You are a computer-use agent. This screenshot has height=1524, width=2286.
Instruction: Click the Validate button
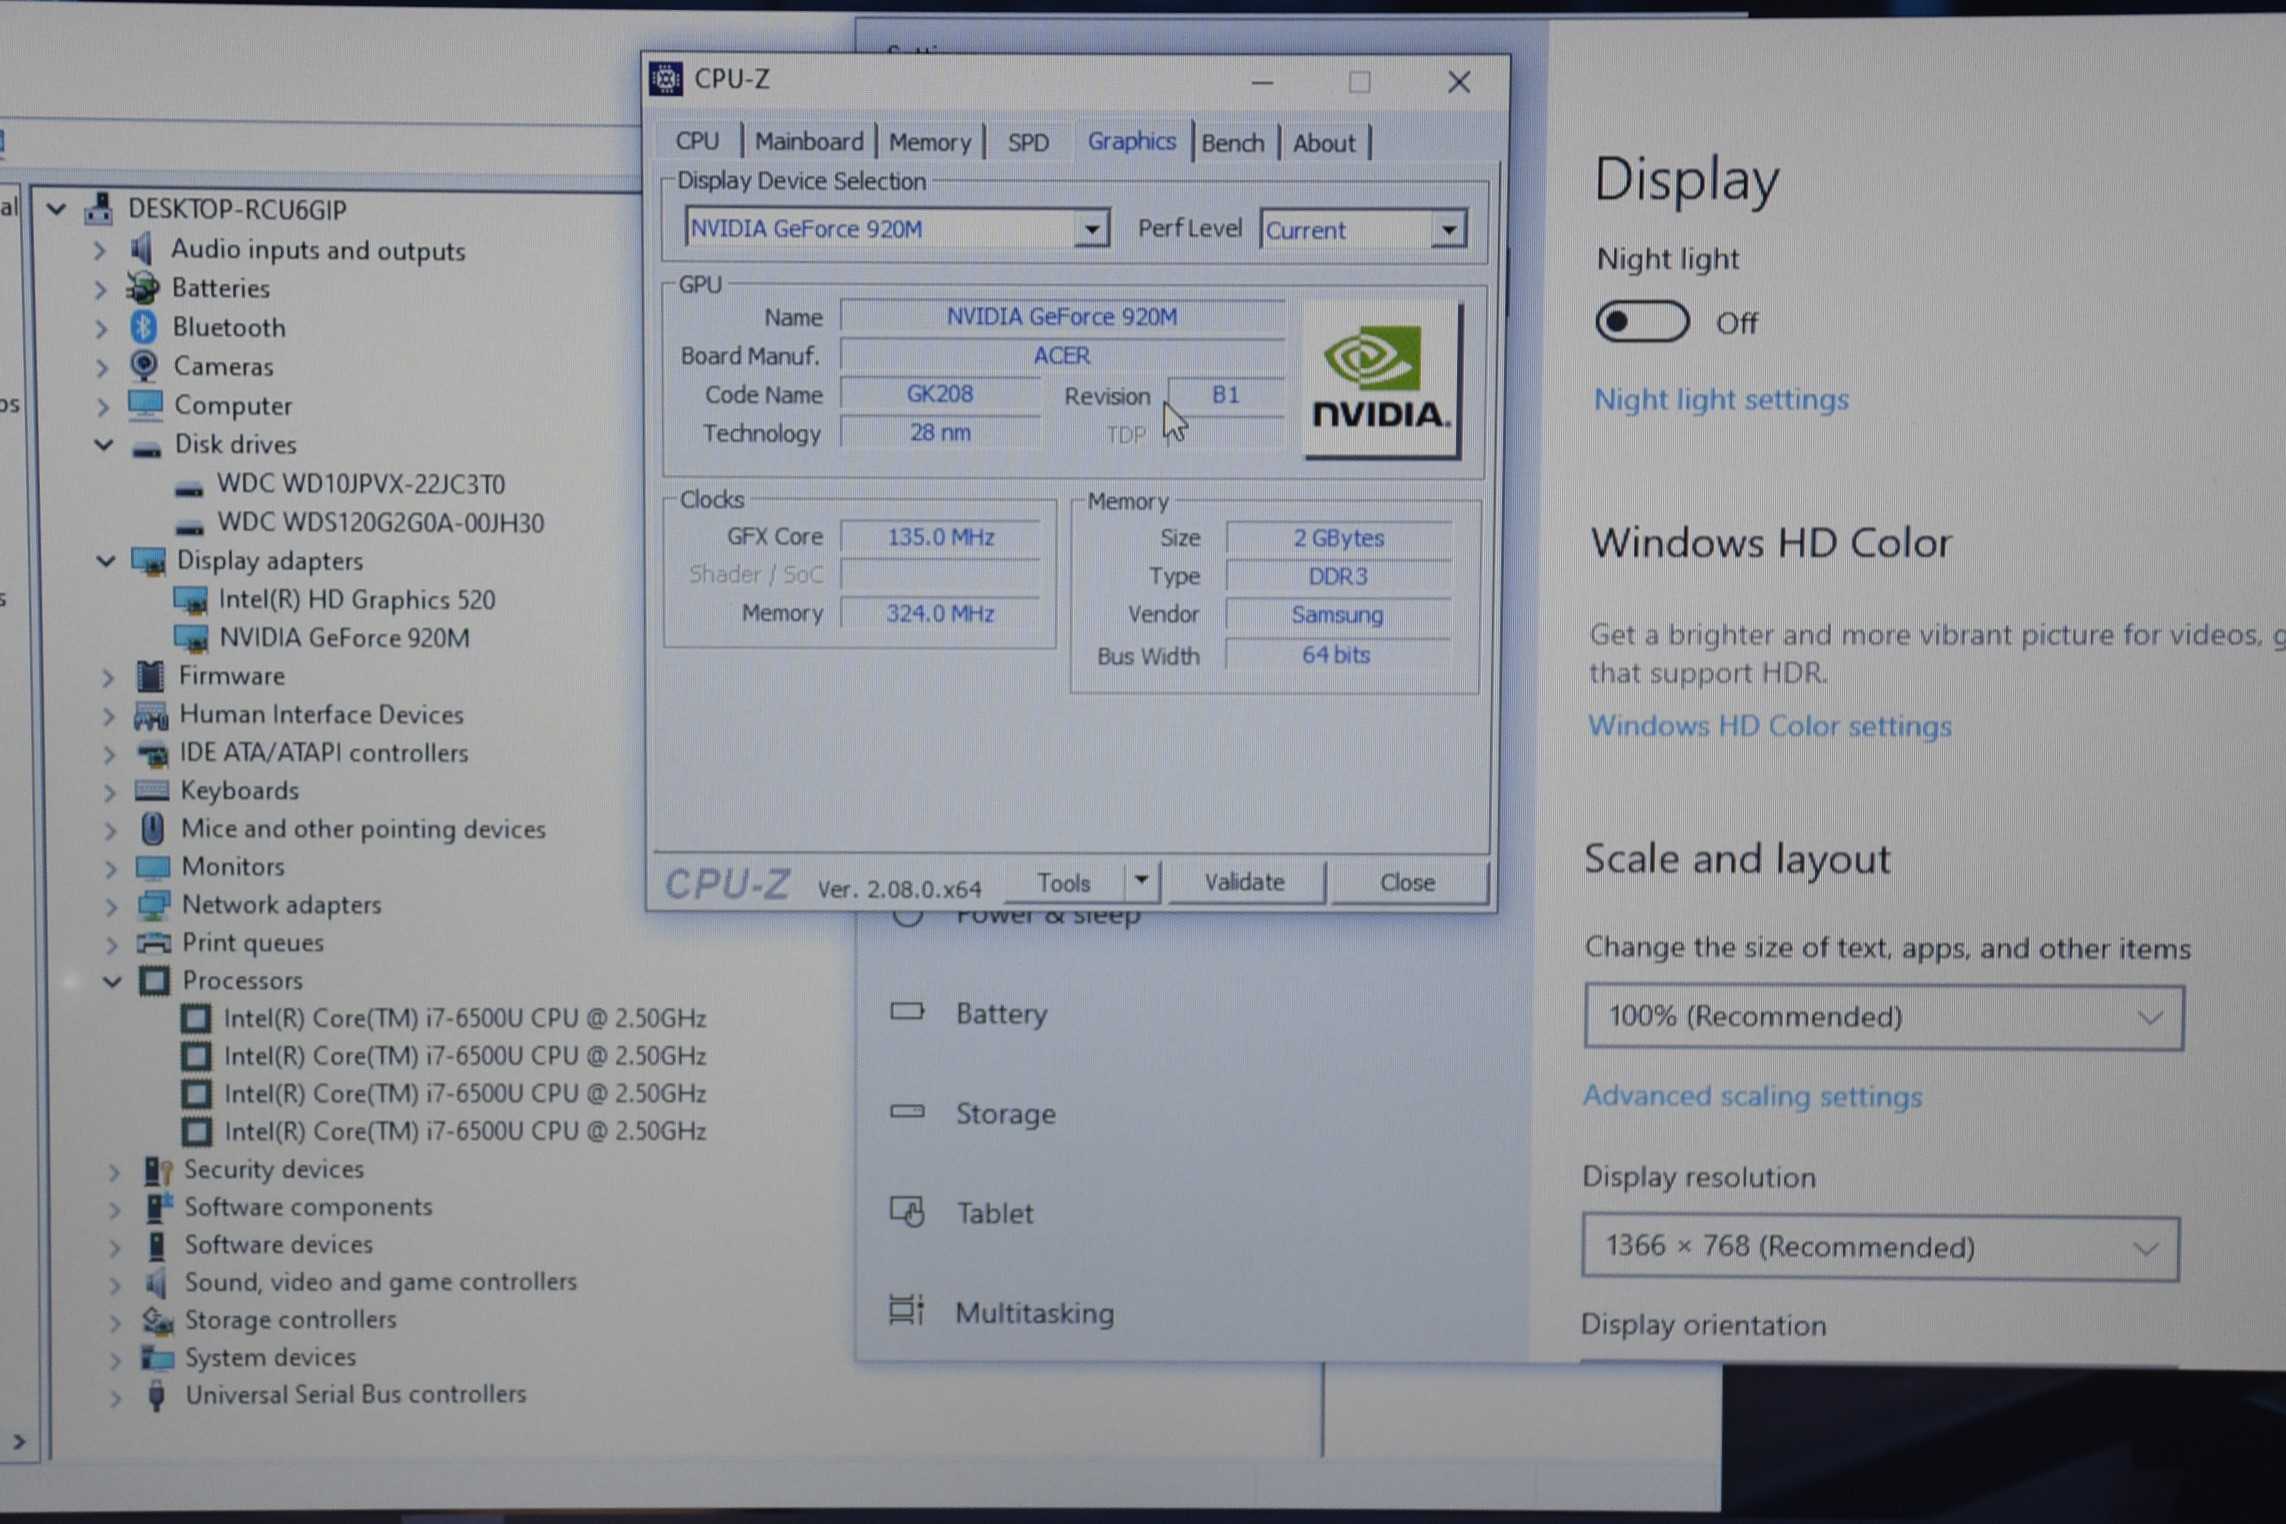point(1244,882)
